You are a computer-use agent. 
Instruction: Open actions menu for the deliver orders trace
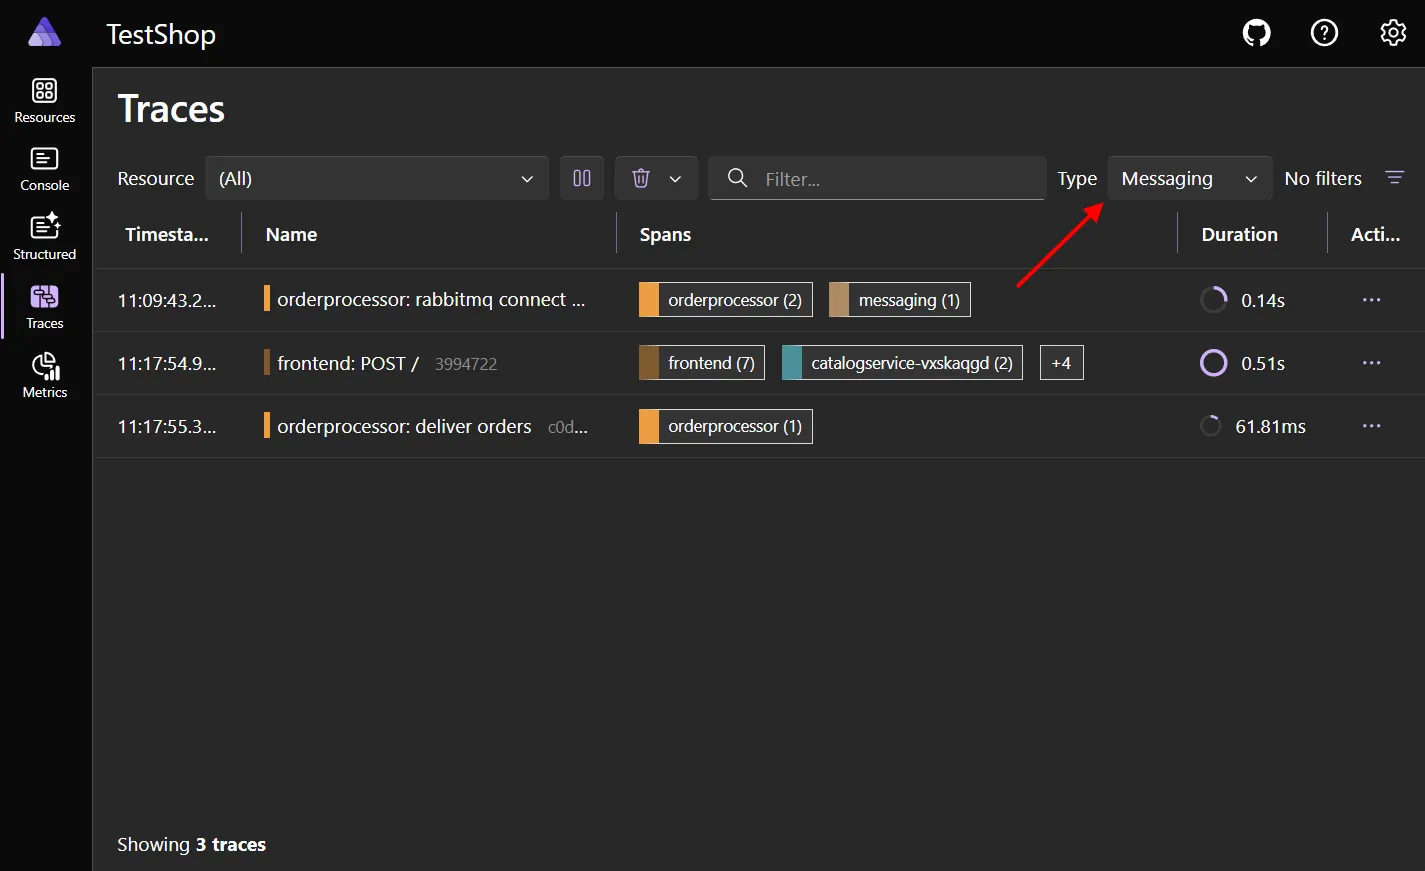(x=1371, y=425)
